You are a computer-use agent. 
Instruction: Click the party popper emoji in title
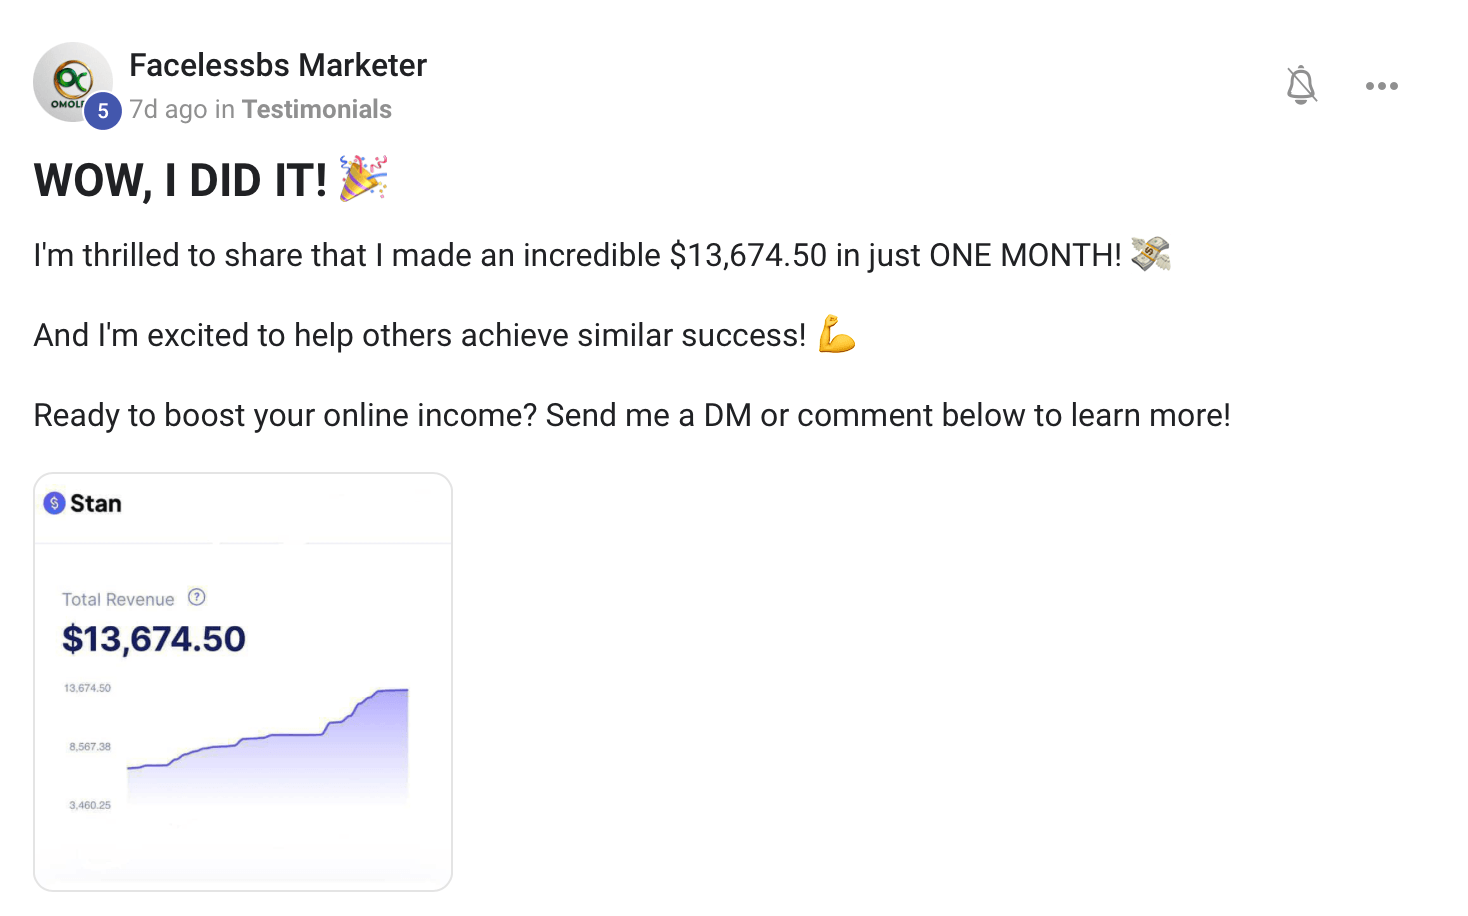pos(363,178)
